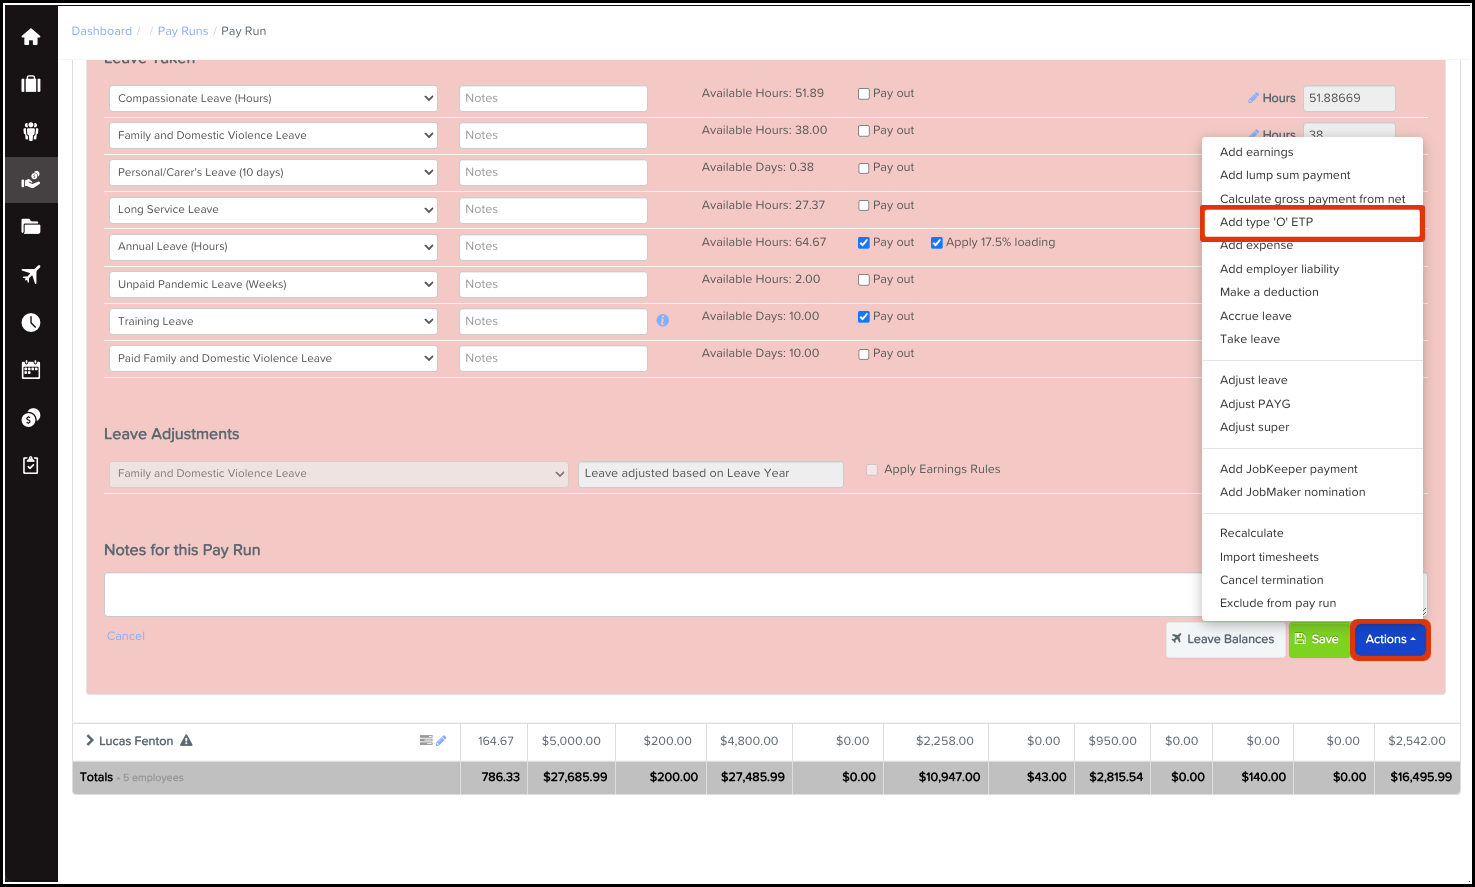Click the home icon in sidebar
The height and width of the screenshot is (887, 1475).
point(31,37)
